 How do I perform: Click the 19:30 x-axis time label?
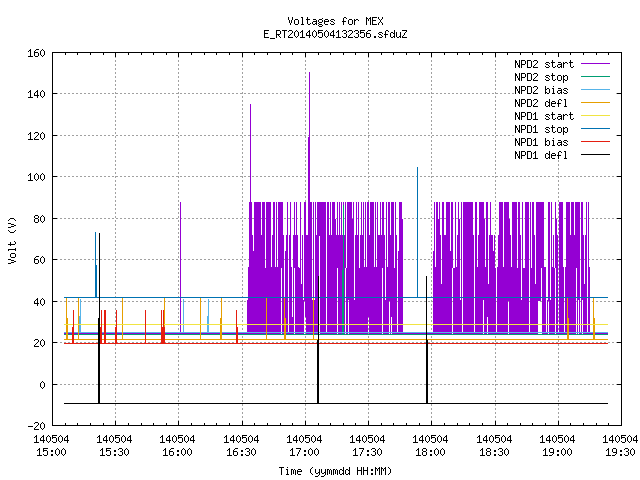(x=620, y=452)
